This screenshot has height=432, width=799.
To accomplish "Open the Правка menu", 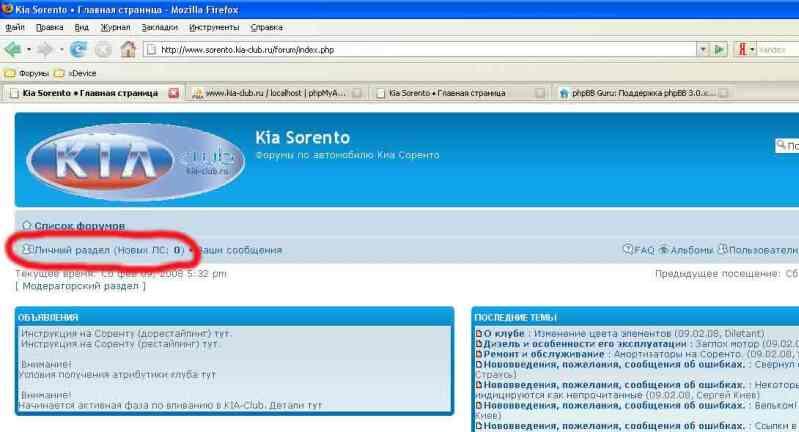I will (x=49, y=28).
